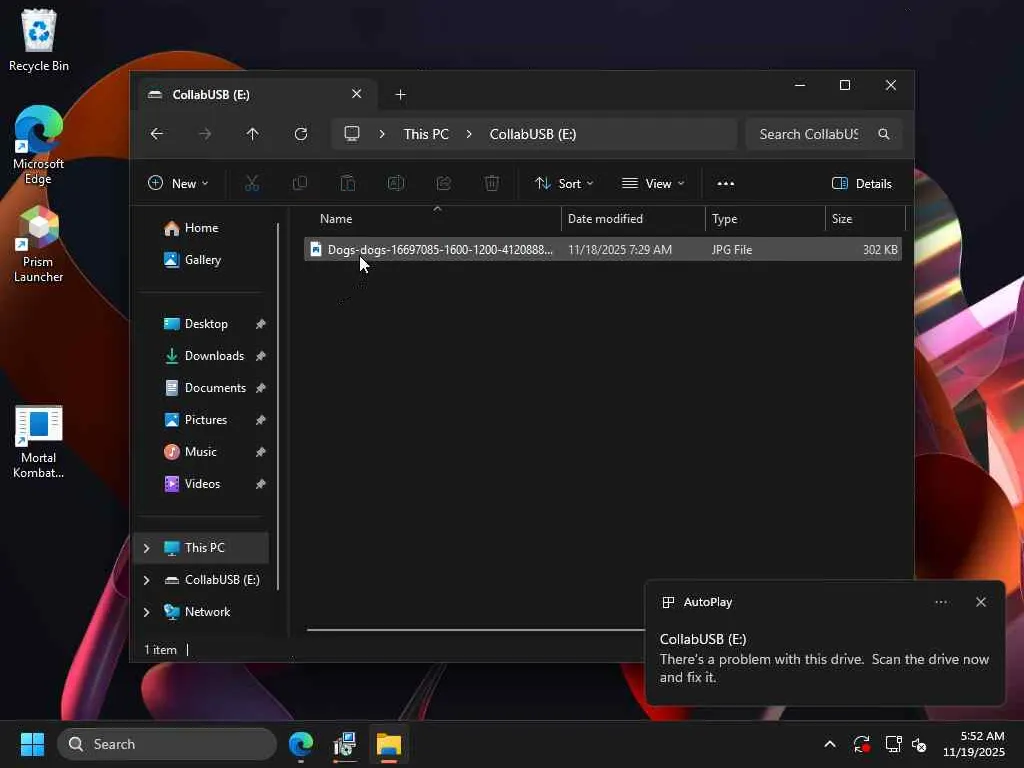Click the Share toolbar icon
The image size is (1024, 768).
tap(443, 184)
